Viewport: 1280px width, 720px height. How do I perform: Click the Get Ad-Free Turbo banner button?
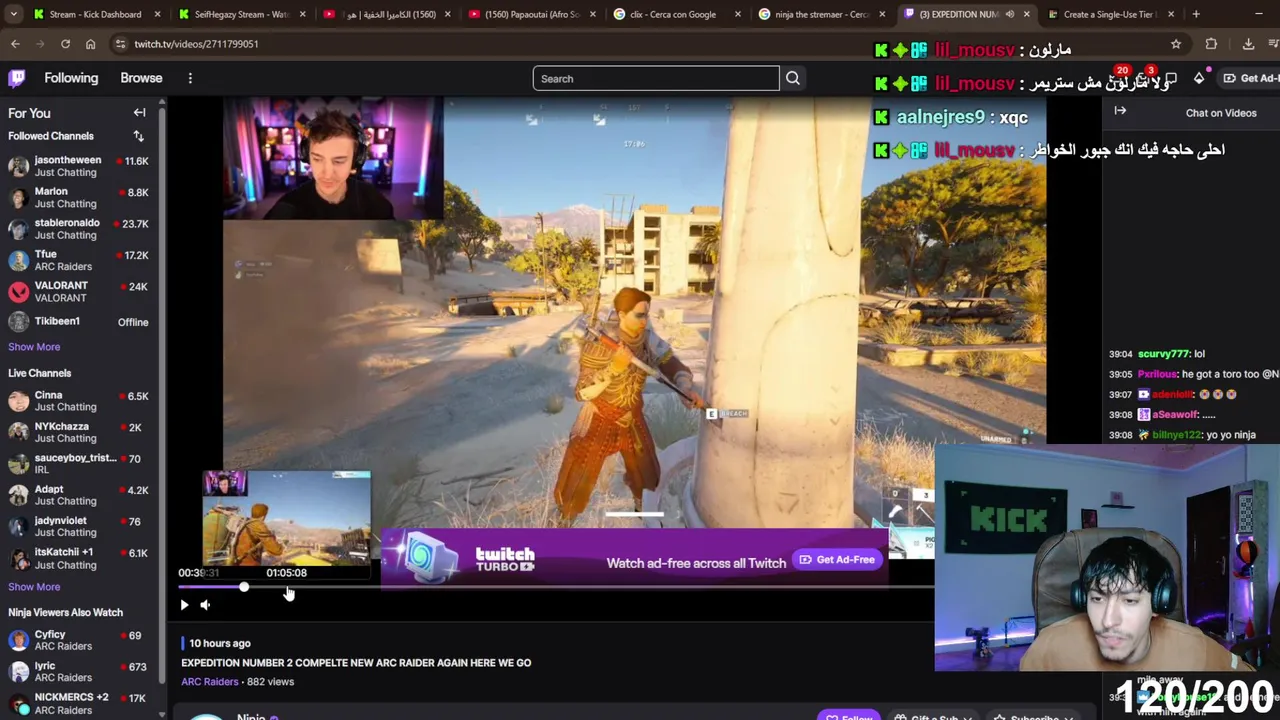click(837, 560)
